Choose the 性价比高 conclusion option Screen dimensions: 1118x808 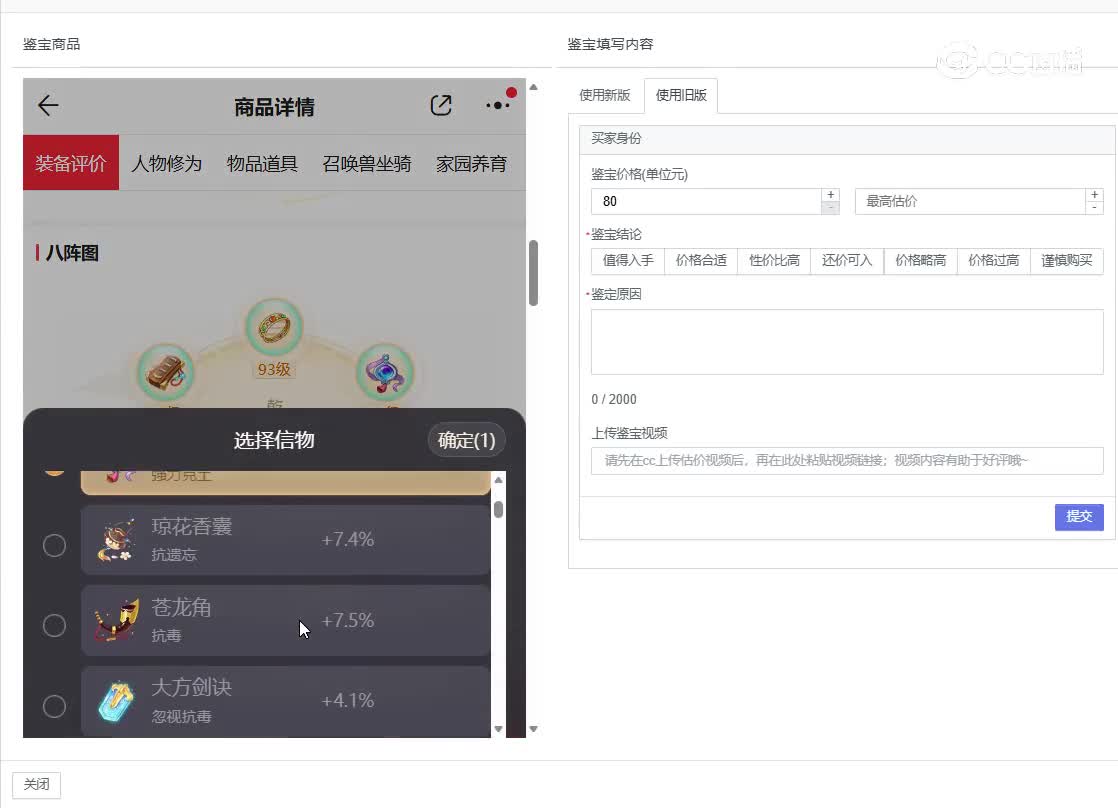coord(774,261)
